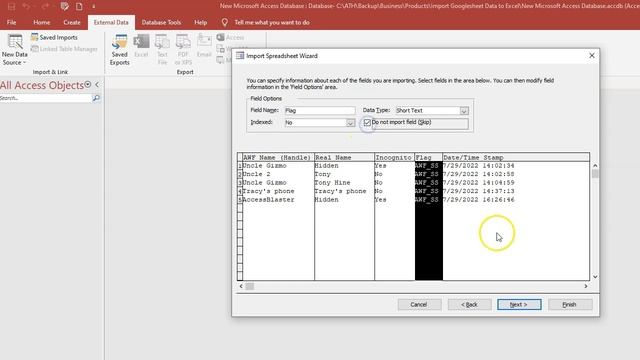Viewport: 640px width, 360px height.
Task: Expand All Access Objects menu arrow
Action: 88,84
